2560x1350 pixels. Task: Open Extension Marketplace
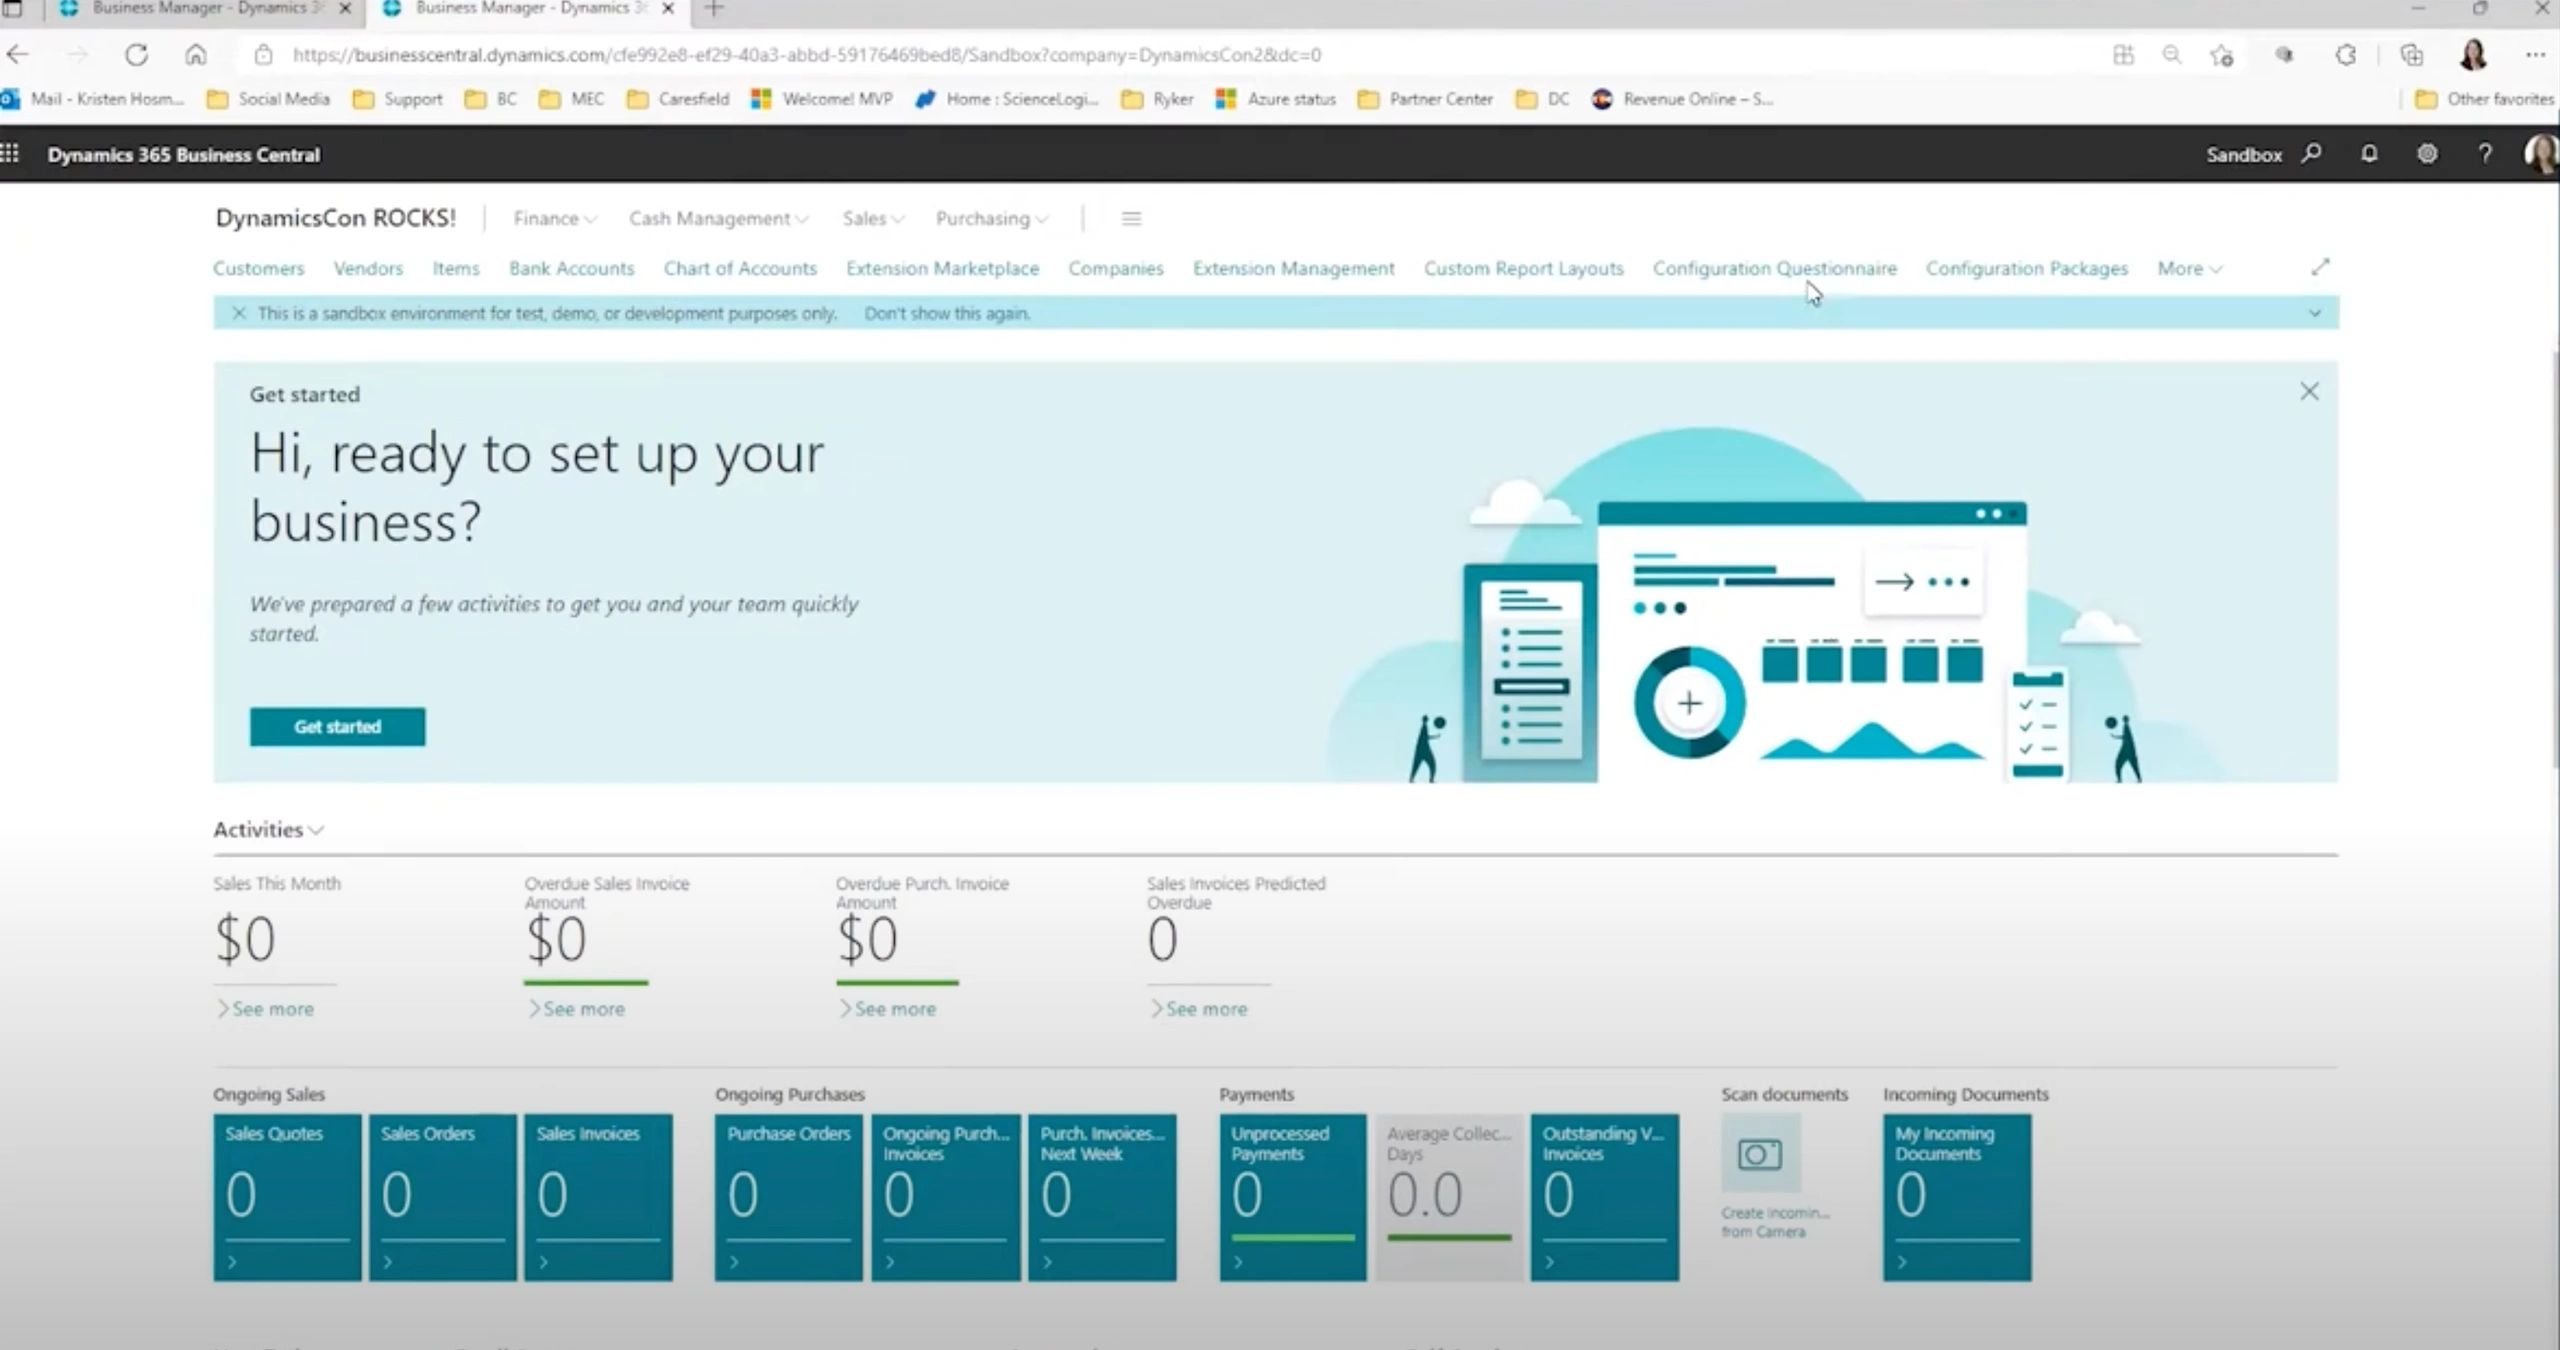click(942, 268)
